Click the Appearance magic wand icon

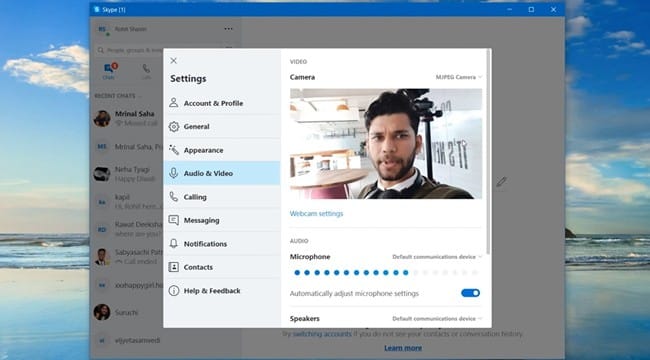(x=174, y=150)
